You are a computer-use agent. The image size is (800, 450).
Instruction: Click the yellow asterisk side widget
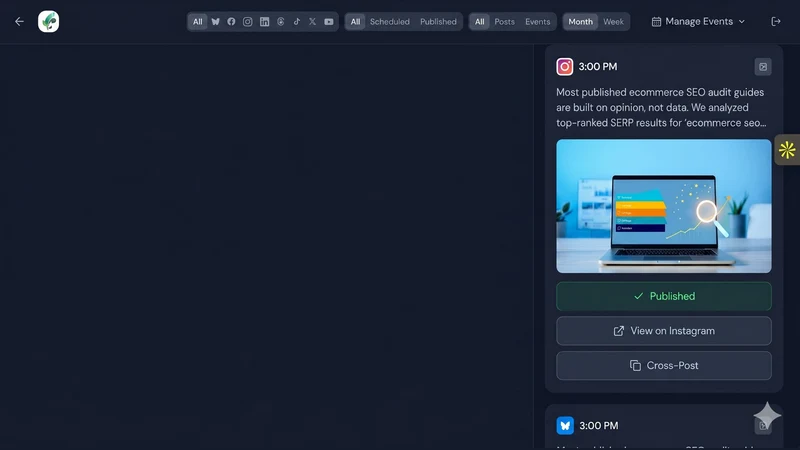point(787,149)
